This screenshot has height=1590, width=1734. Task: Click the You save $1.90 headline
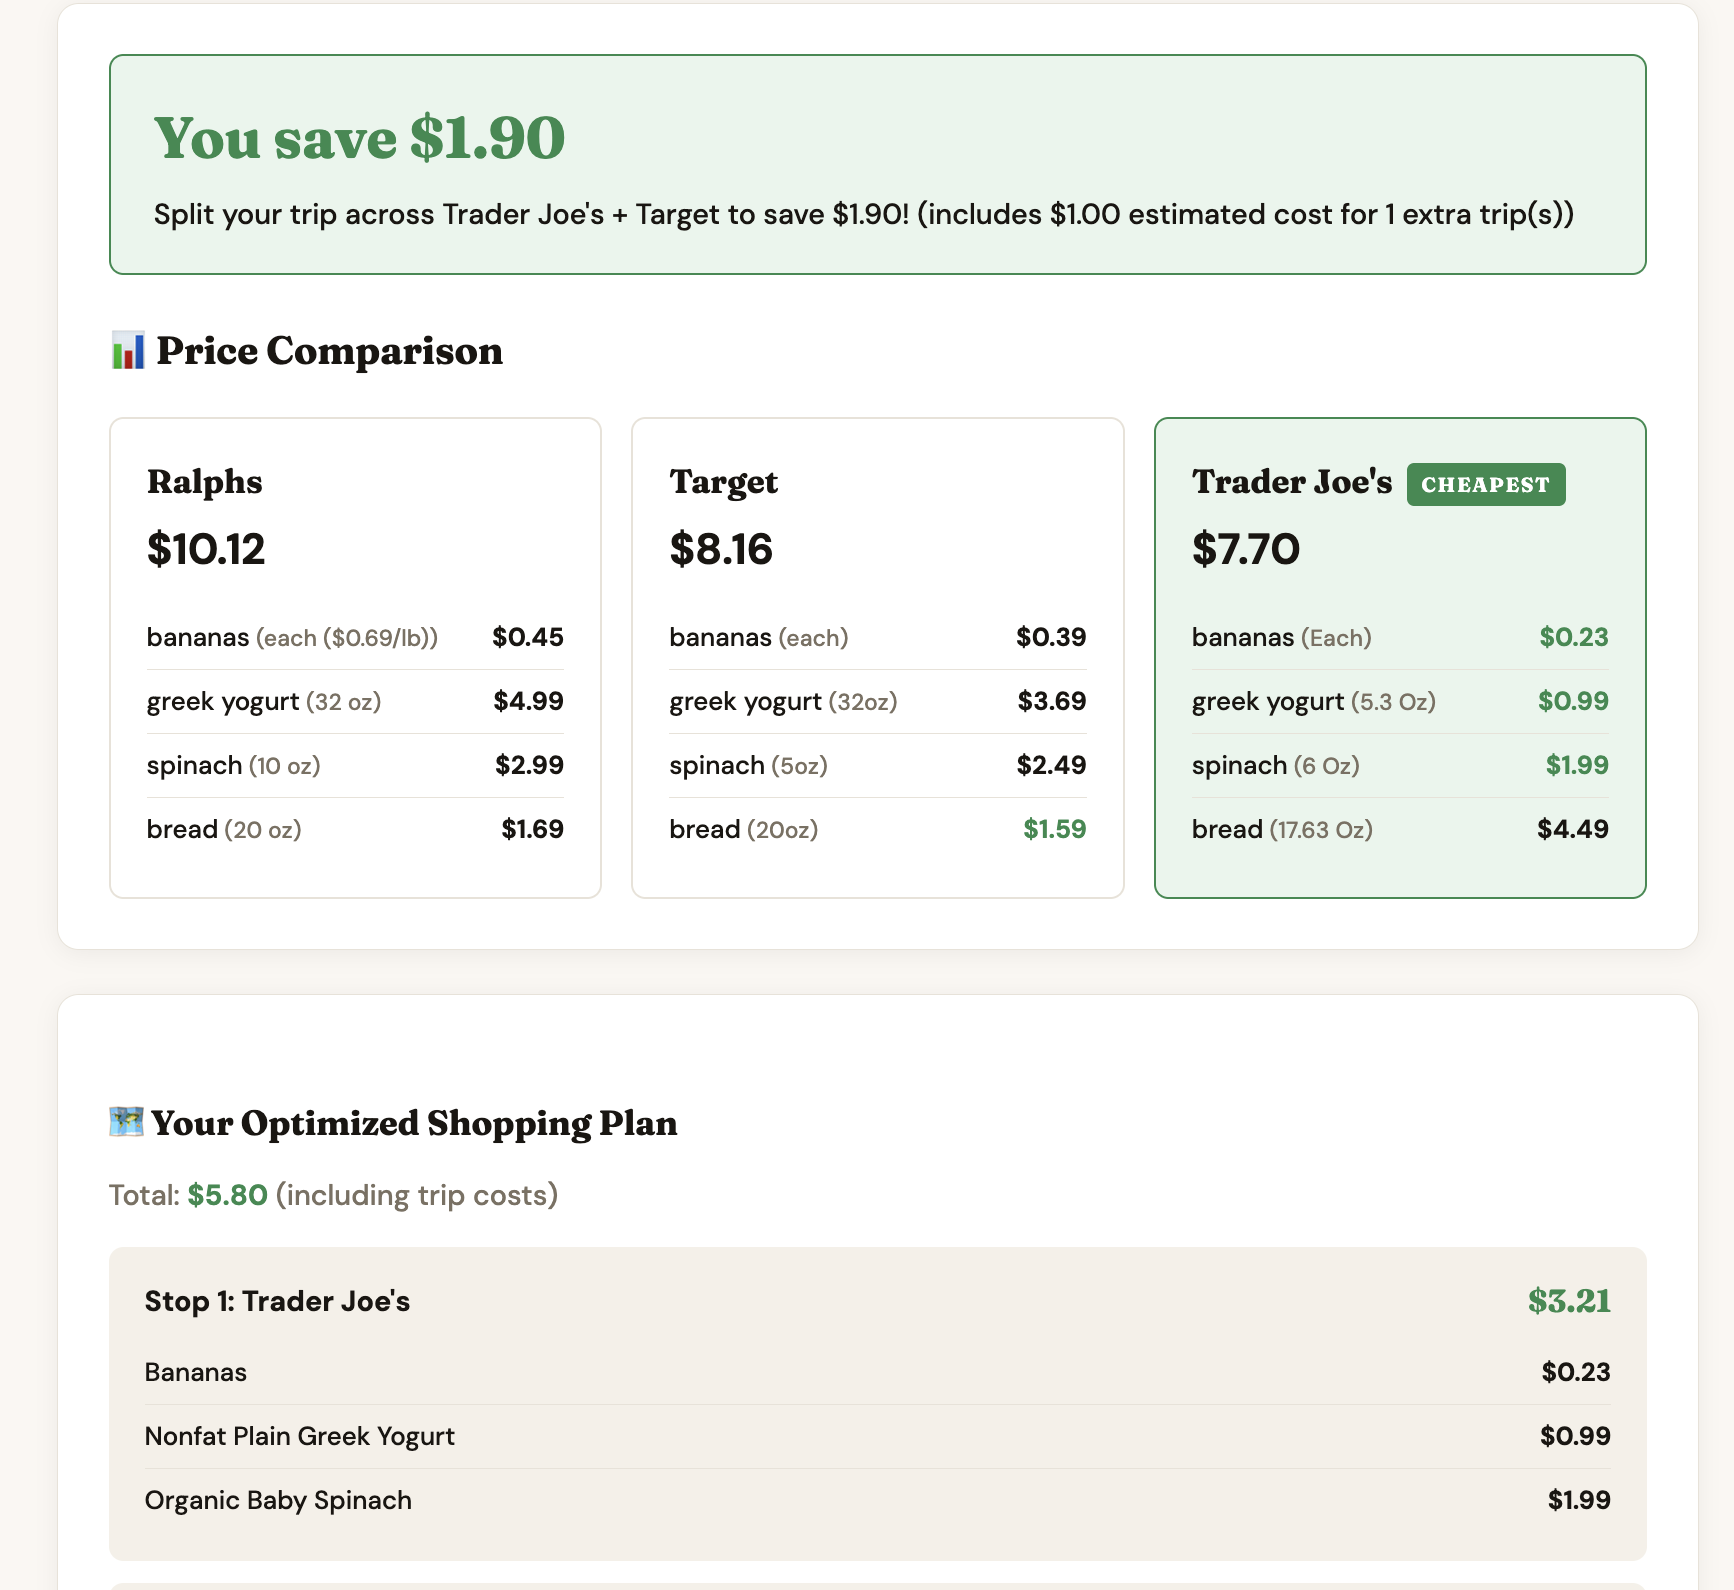click(x=359, y=138)
